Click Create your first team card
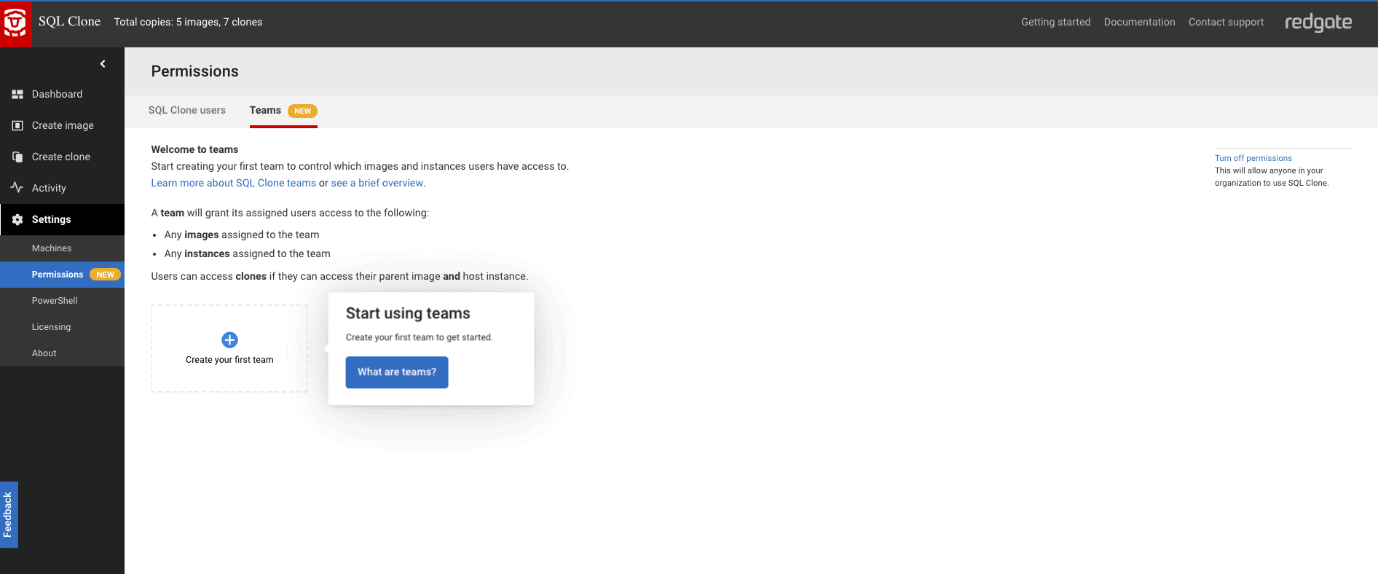This screenshot has width=1378, height=574. pyautogui.click(x=229, y=349)
